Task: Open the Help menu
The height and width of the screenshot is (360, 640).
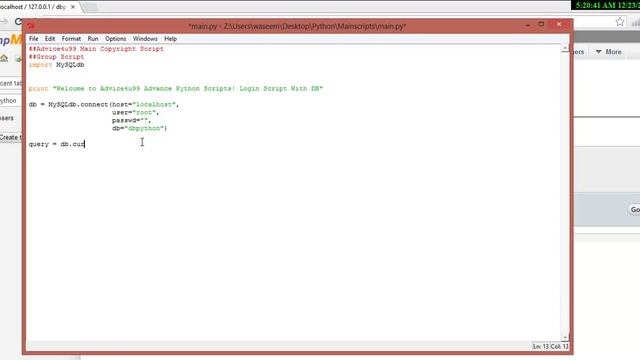Action: point(171,39)
